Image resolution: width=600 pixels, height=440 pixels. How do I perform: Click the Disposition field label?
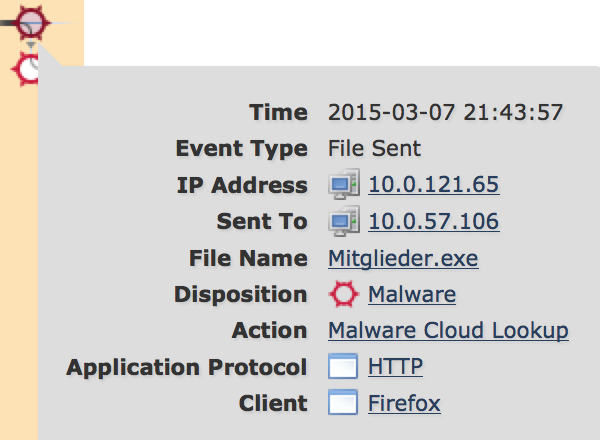coord(240,294)
